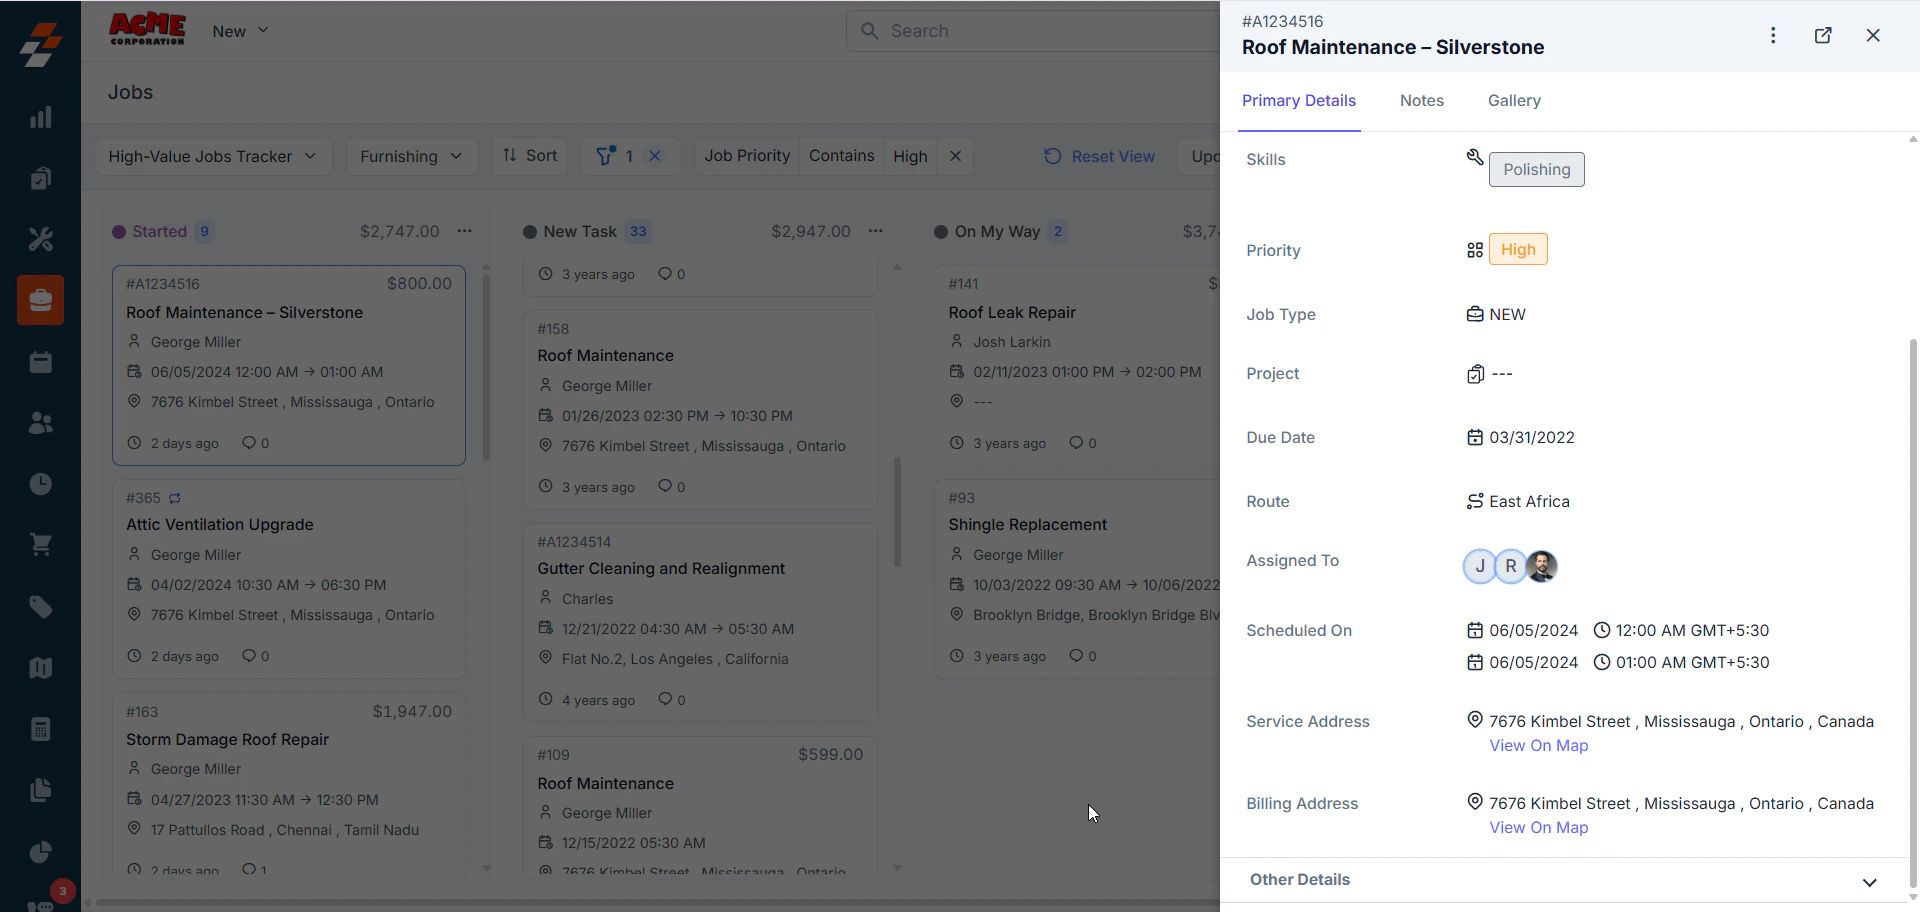Remove the Job Priority High filter chip
Image resolution: width=1920 pixels, height=912 pixels.
click(955, 156)
